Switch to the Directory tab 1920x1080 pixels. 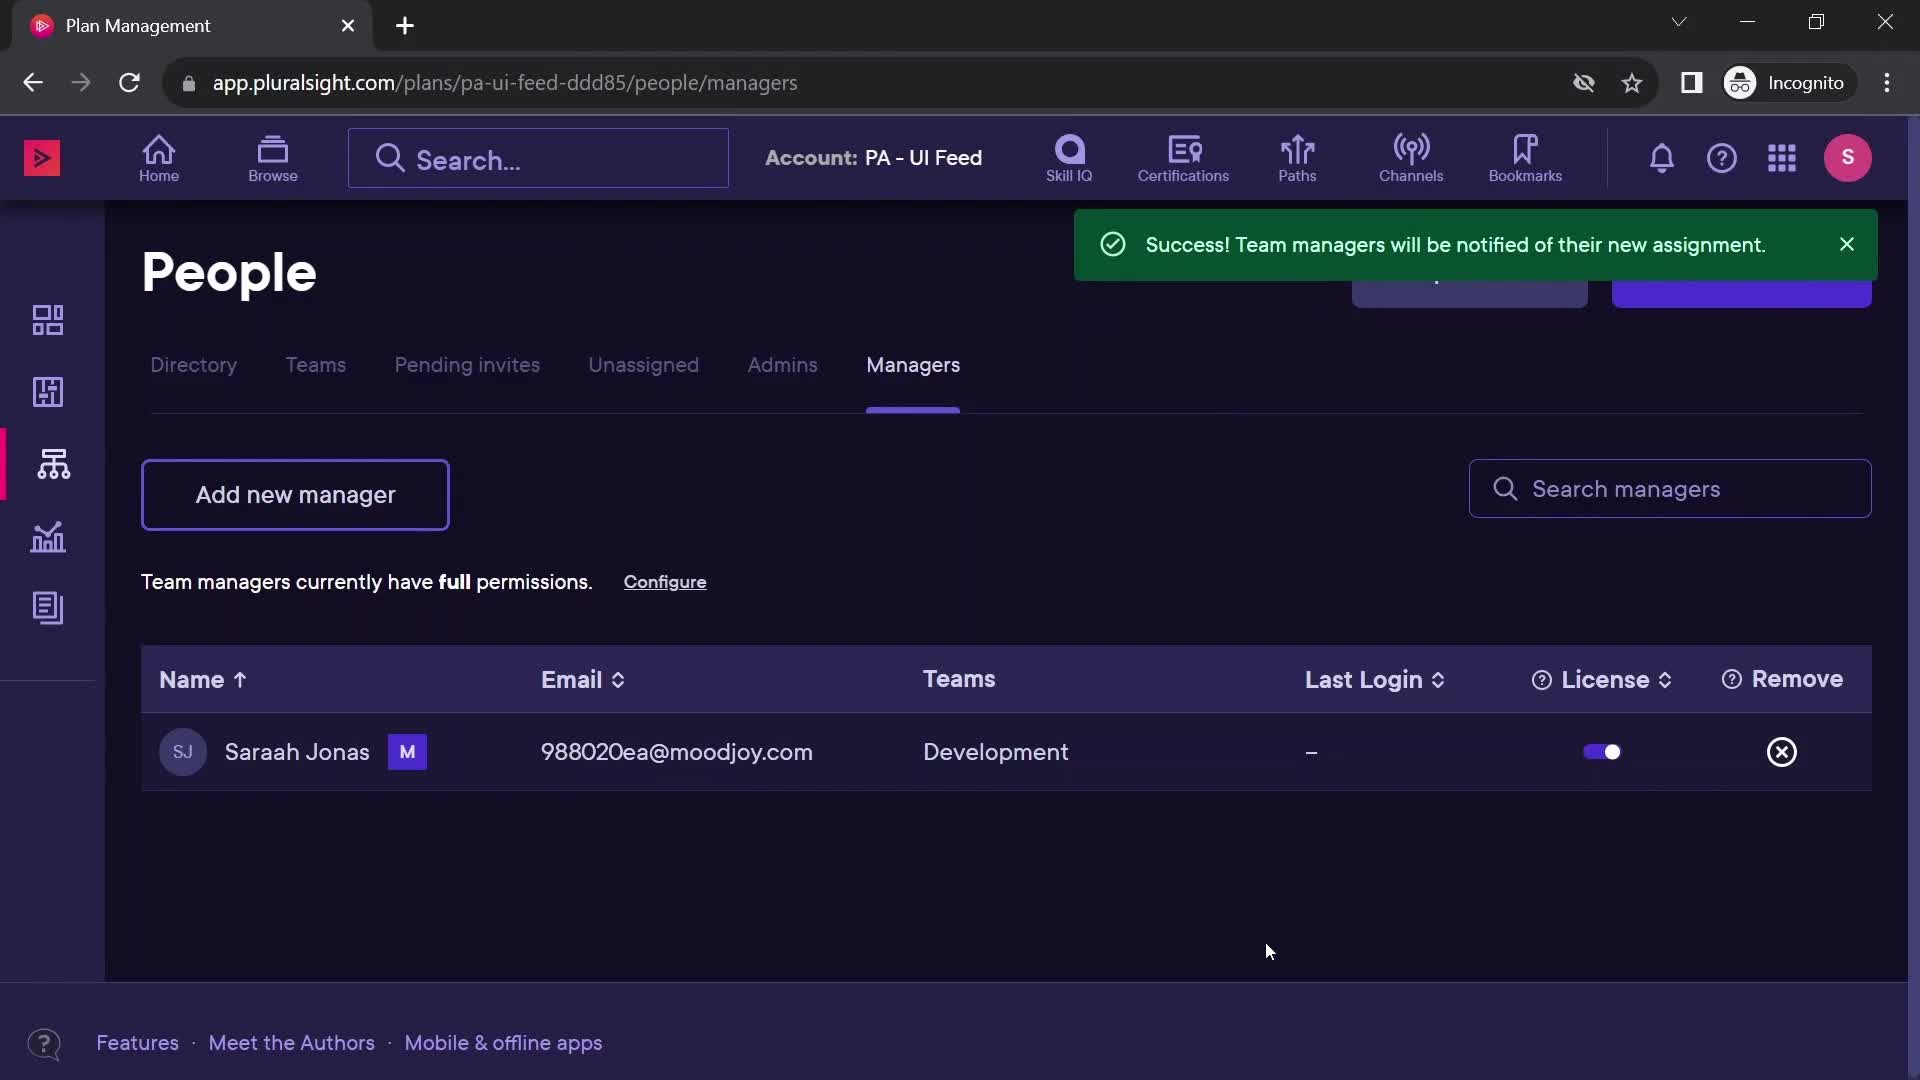[x=194, y=365]
